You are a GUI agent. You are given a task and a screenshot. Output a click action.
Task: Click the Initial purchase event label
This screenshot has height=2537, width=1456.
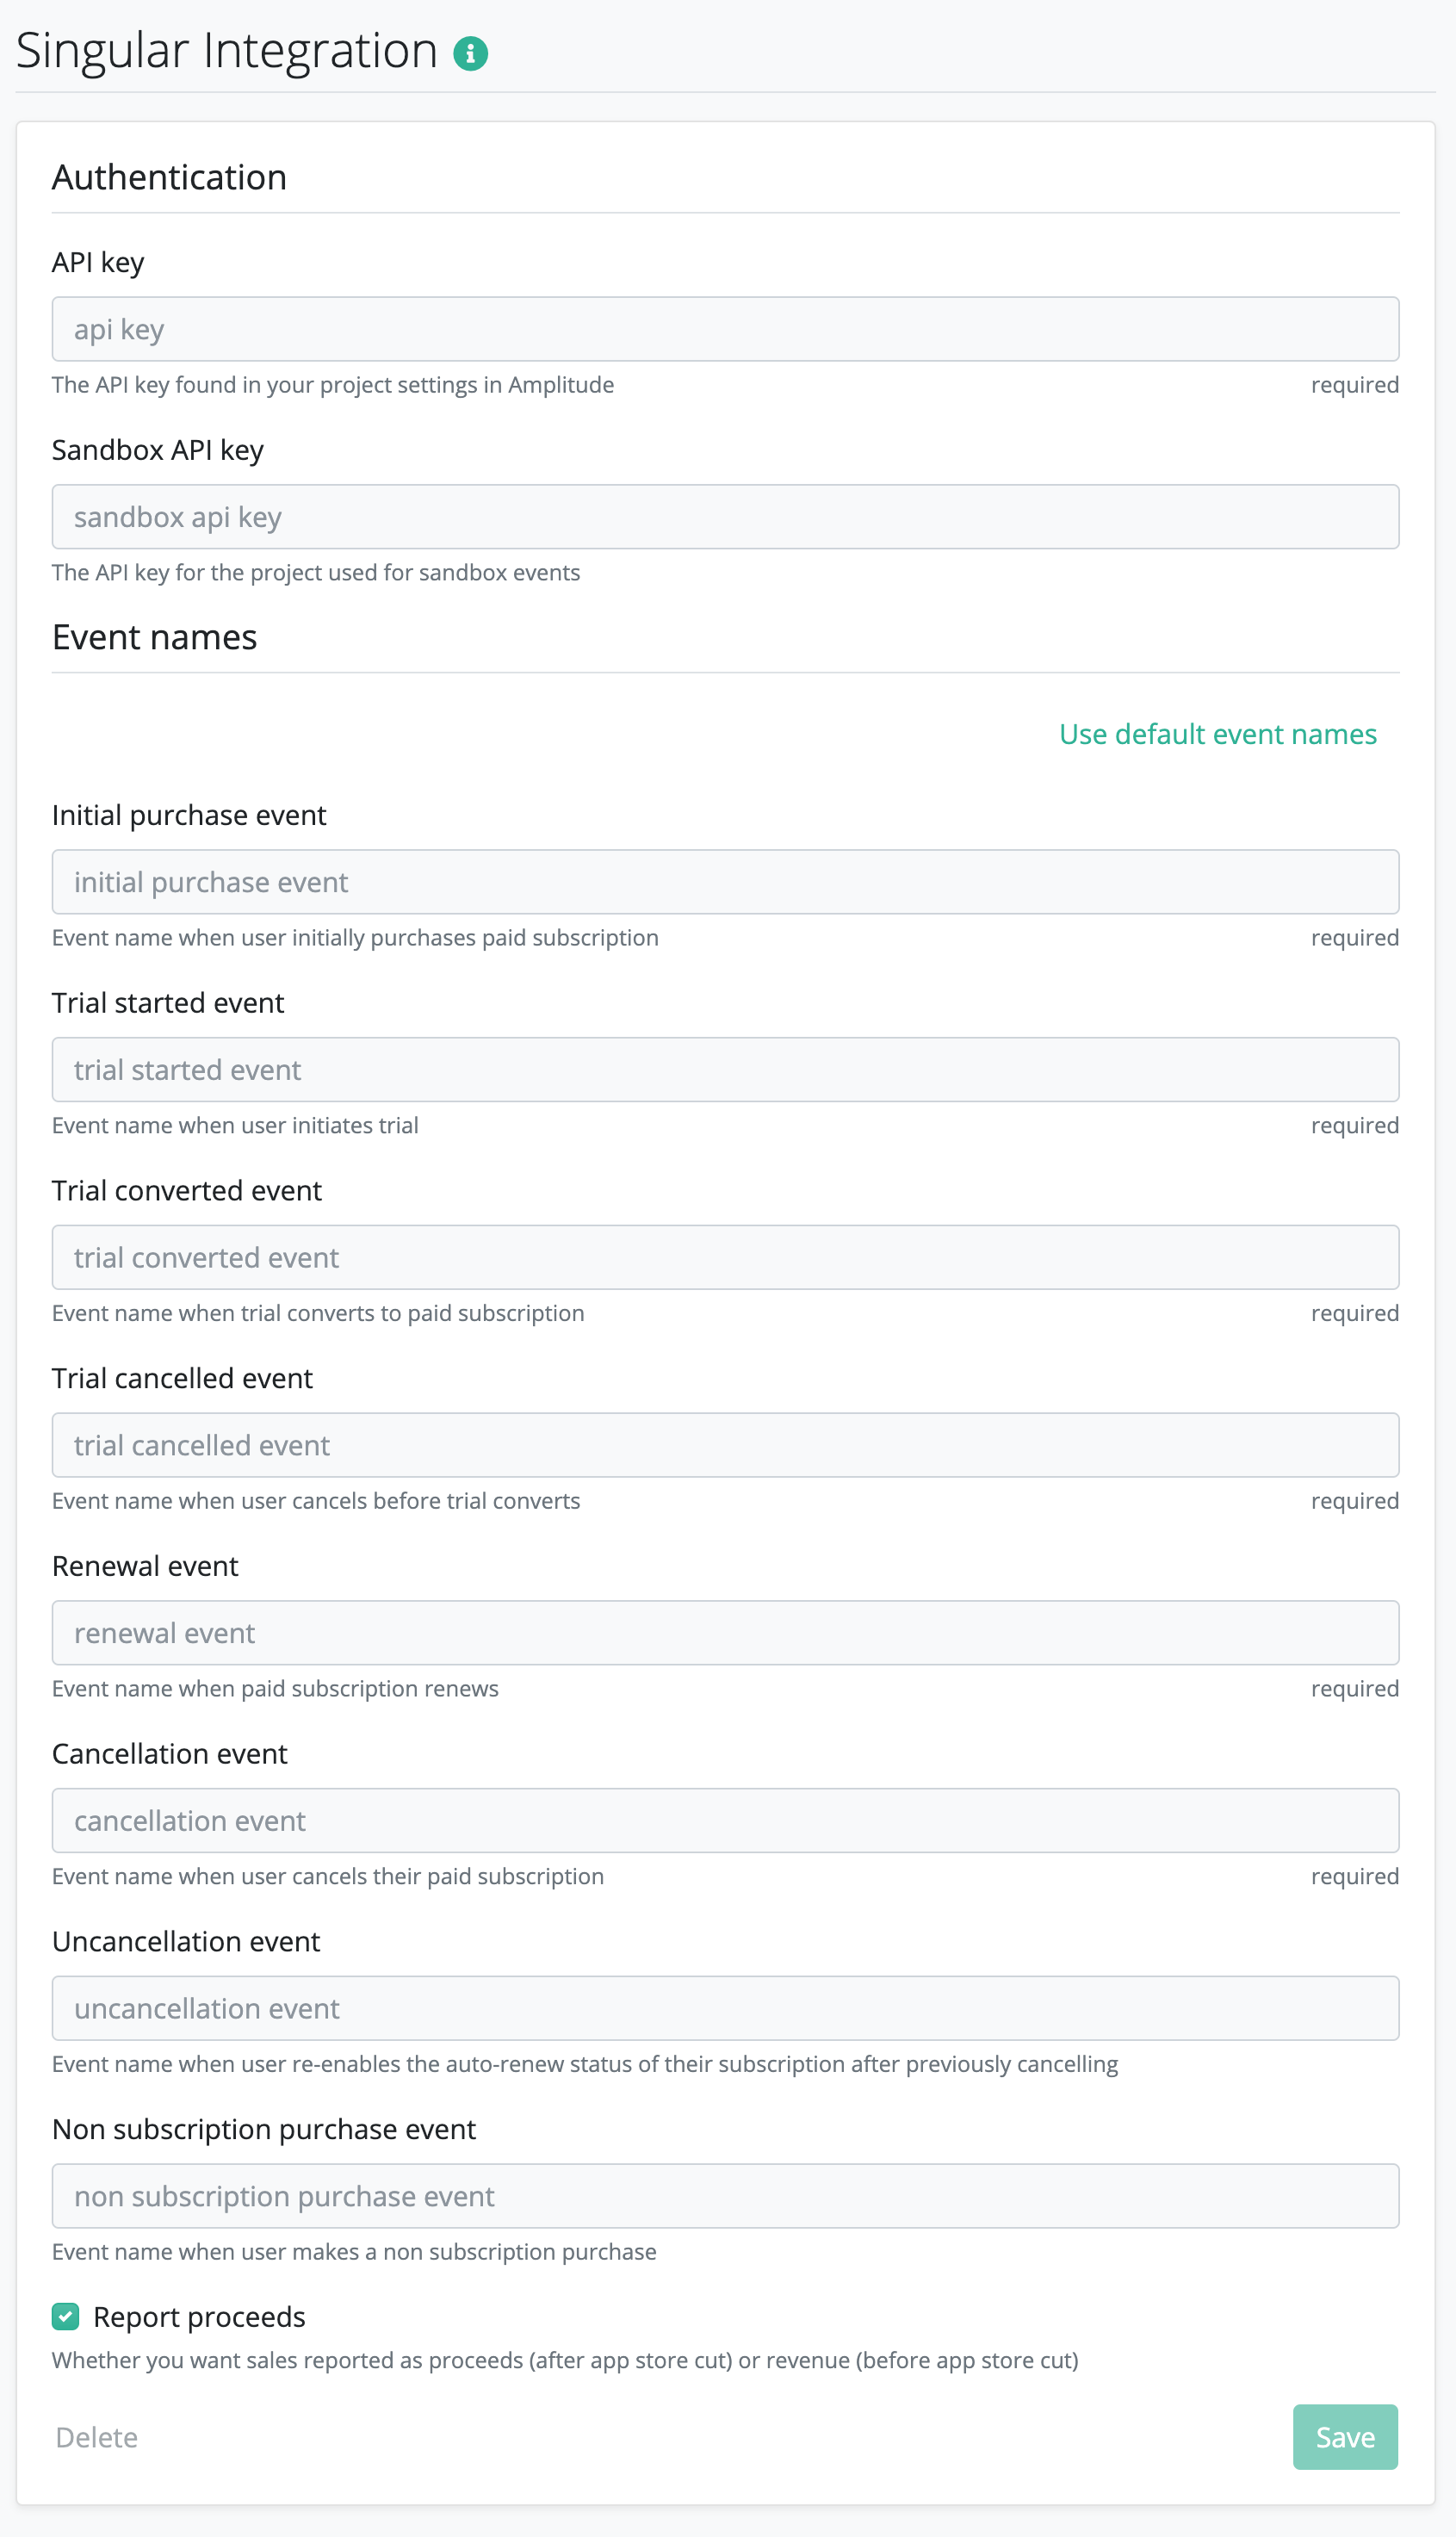point(189,815)
